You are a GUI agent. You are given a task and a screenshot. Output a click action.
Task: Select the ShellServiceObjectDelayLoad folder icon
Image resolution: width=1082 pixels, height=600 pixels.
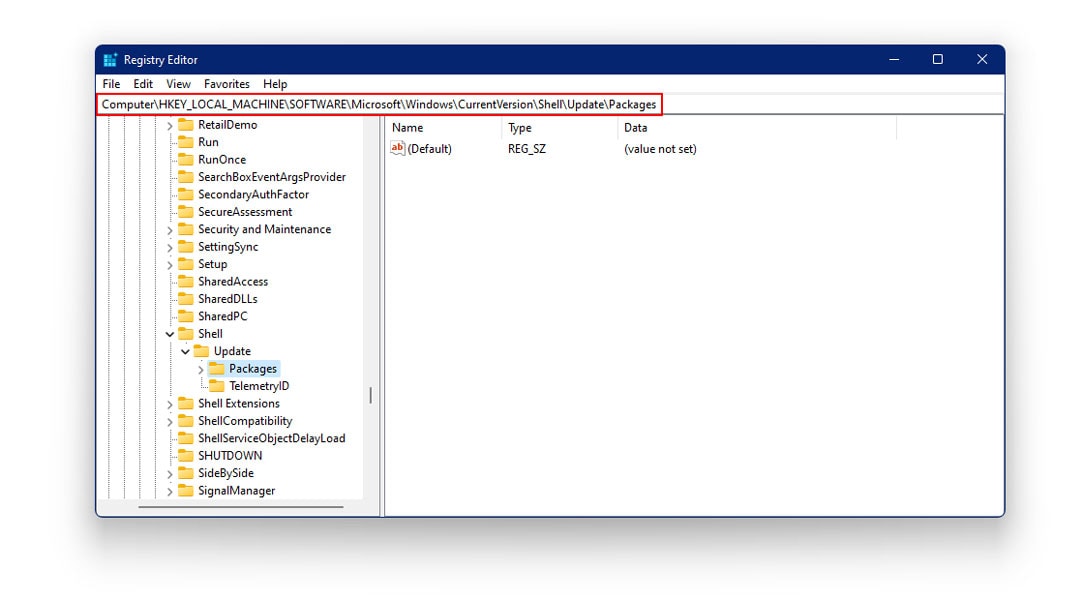click(186, 438)
